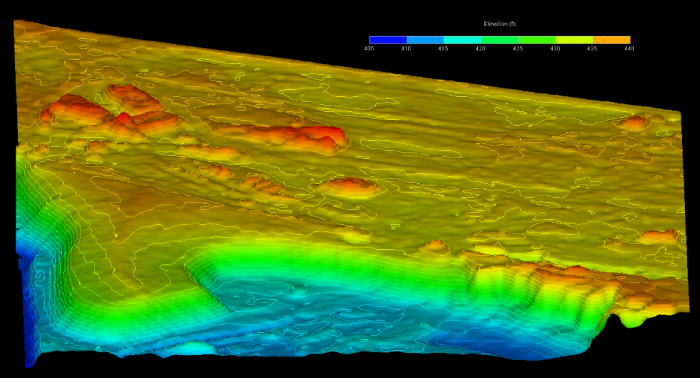Click the 420 tick label below the colorbar

[480, 49]
